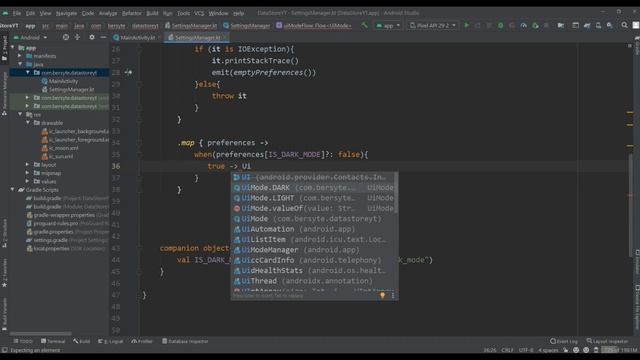
Task: Click the completion popup scrollbar
Action: tap(396, 193)
